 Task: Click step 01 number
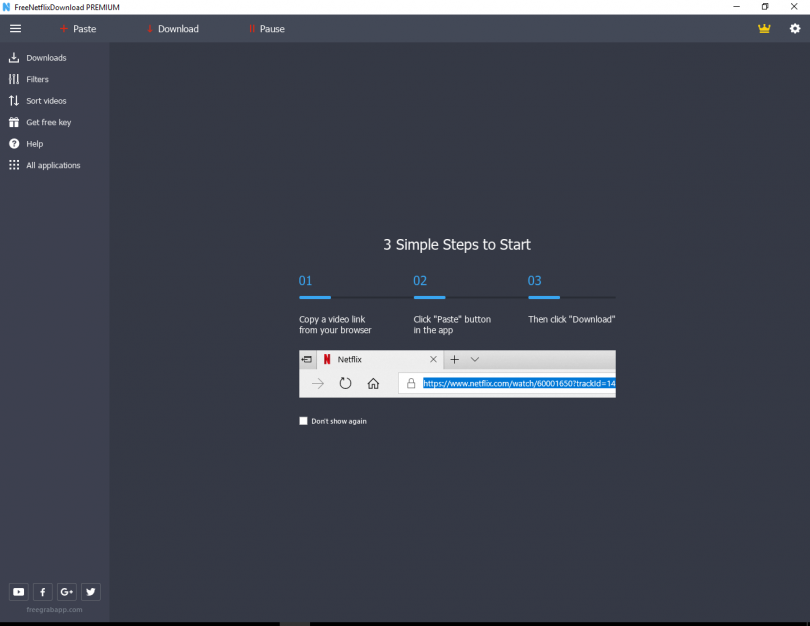(305, 280)
